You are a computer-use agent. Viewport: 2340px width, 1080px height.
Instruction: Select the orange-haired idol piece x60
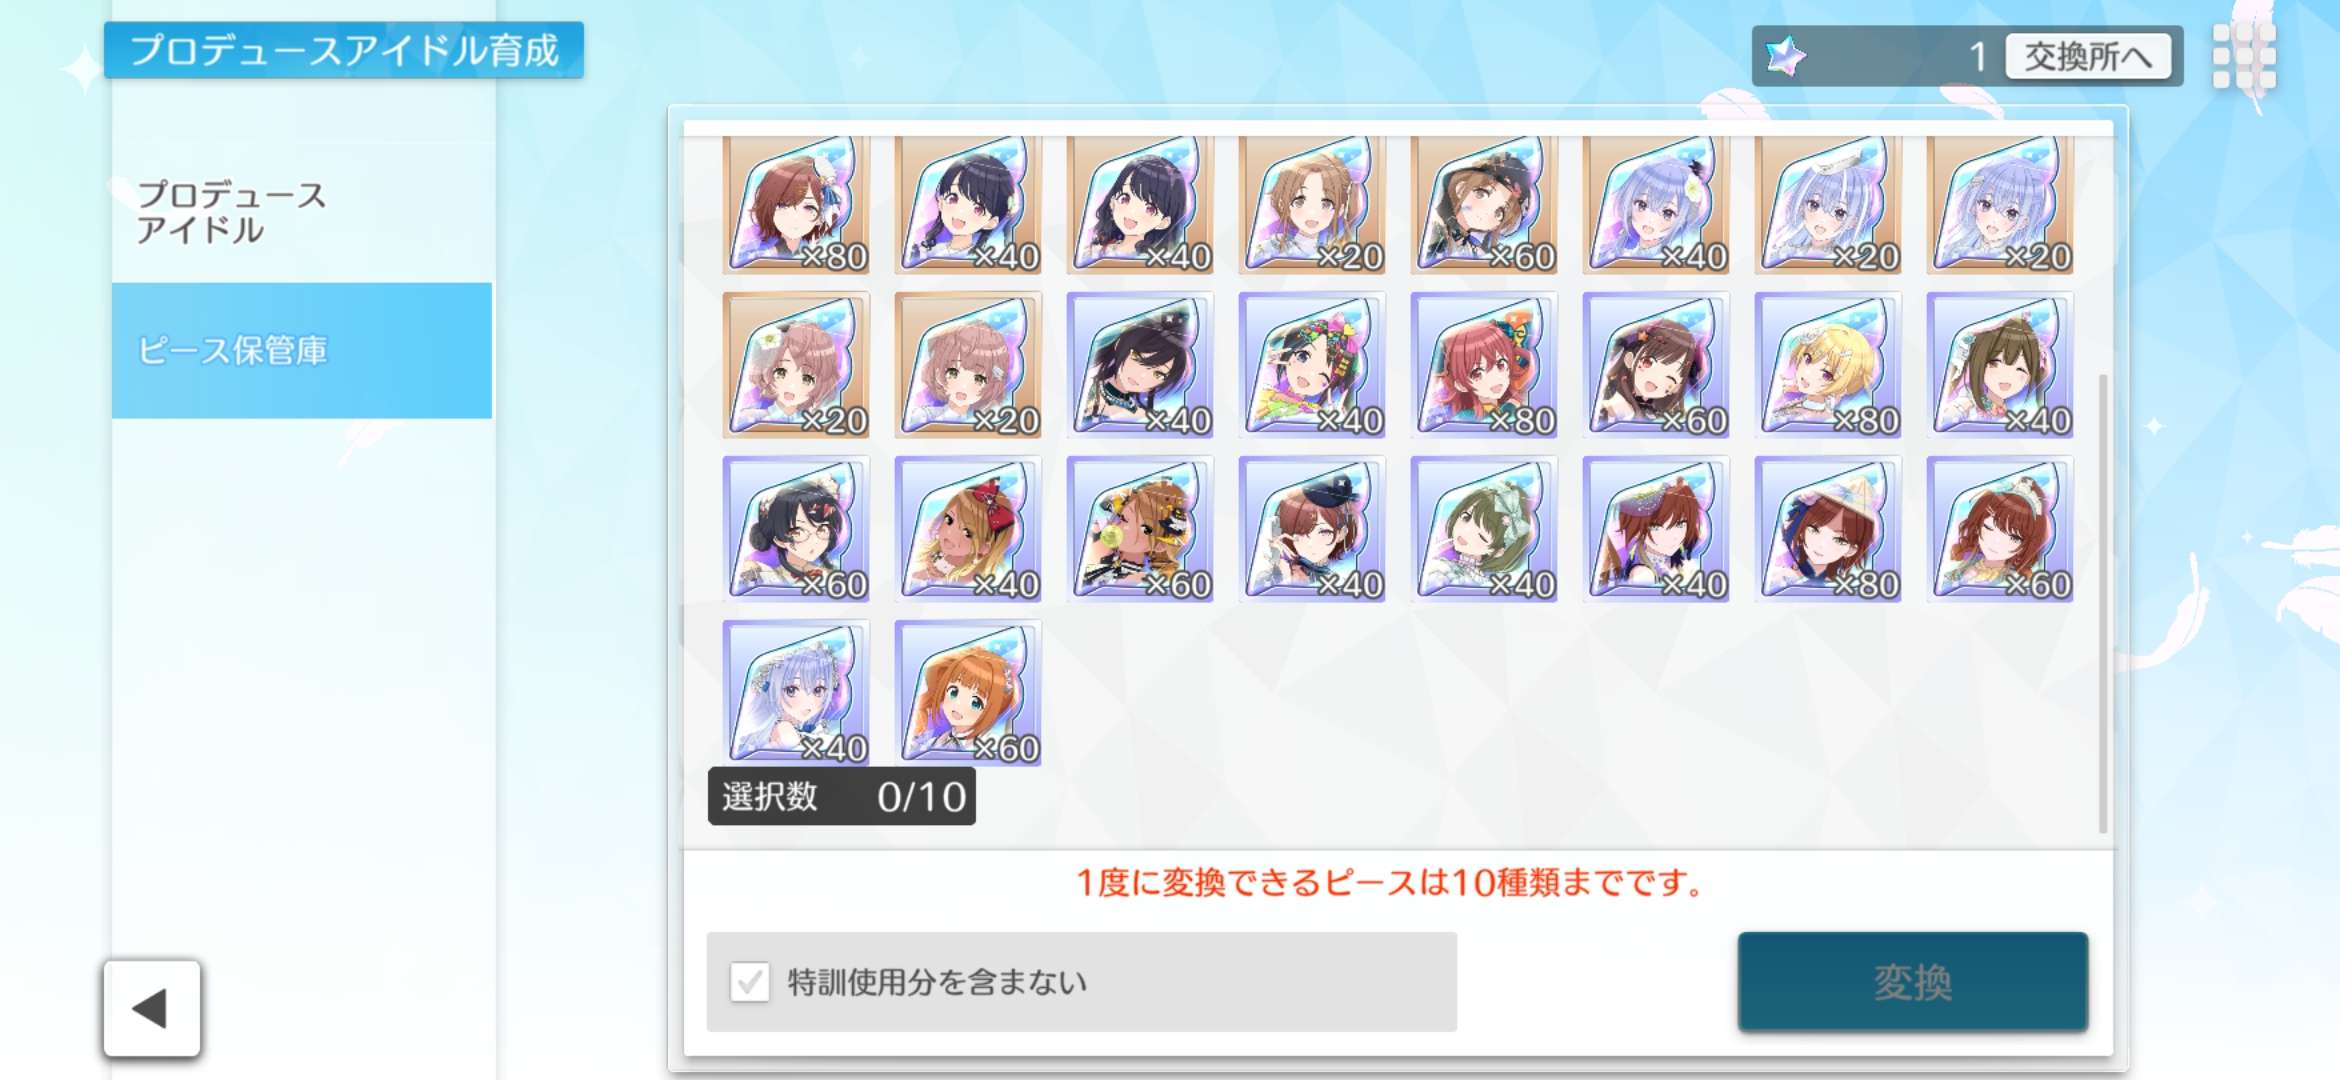968,693
